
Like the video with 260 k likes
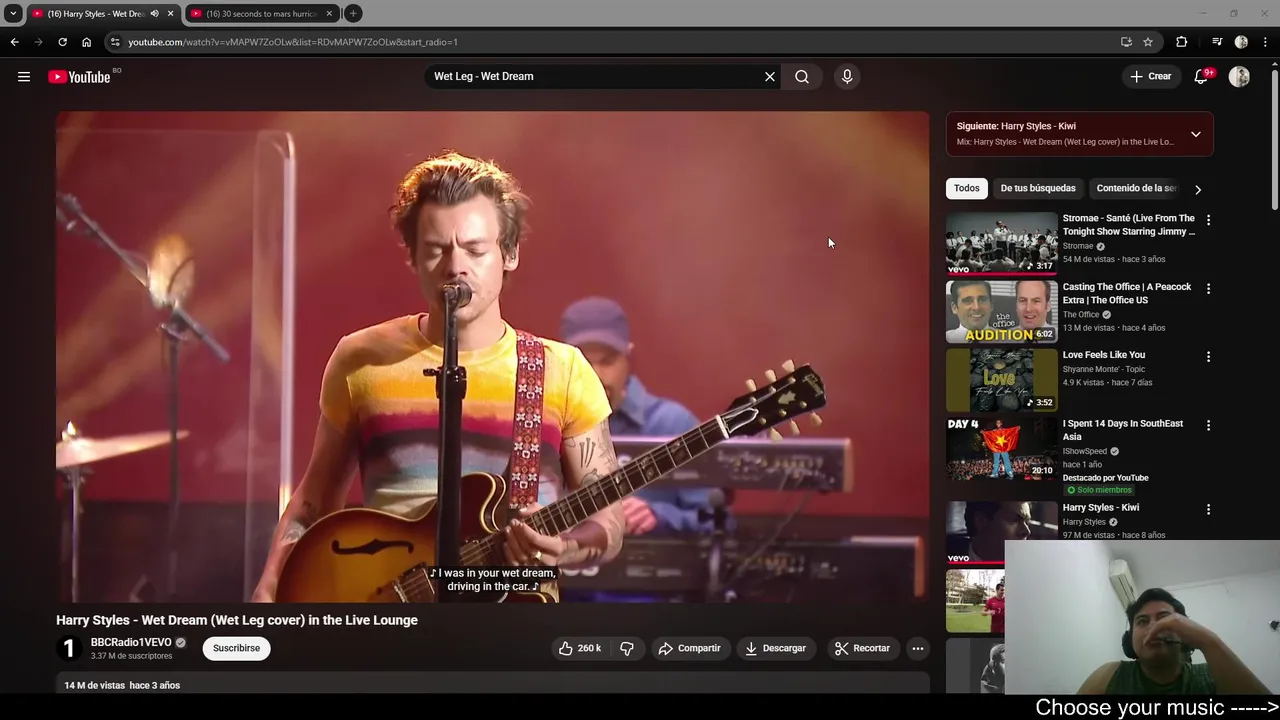point(580,648)
